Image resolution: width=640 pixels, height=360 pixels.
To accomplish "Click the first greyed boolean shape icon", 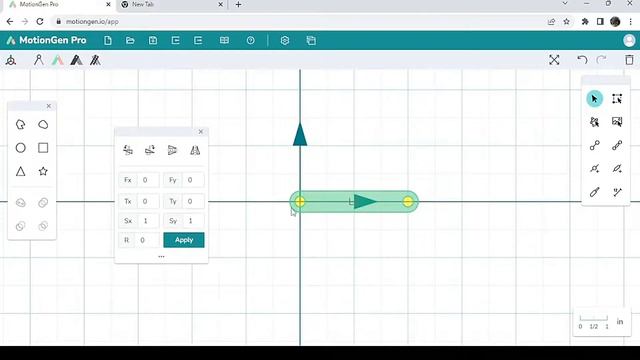I will point(20,202).
